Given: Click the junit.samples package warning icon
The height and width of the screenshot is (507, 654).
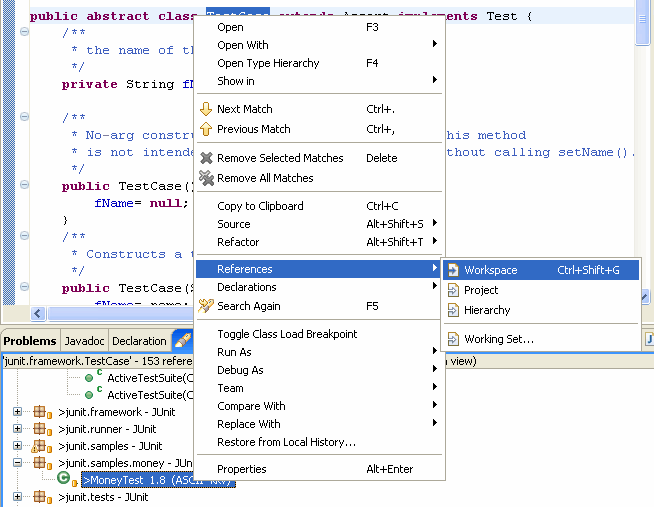Looking at the screenshot, I should [41, 446].
